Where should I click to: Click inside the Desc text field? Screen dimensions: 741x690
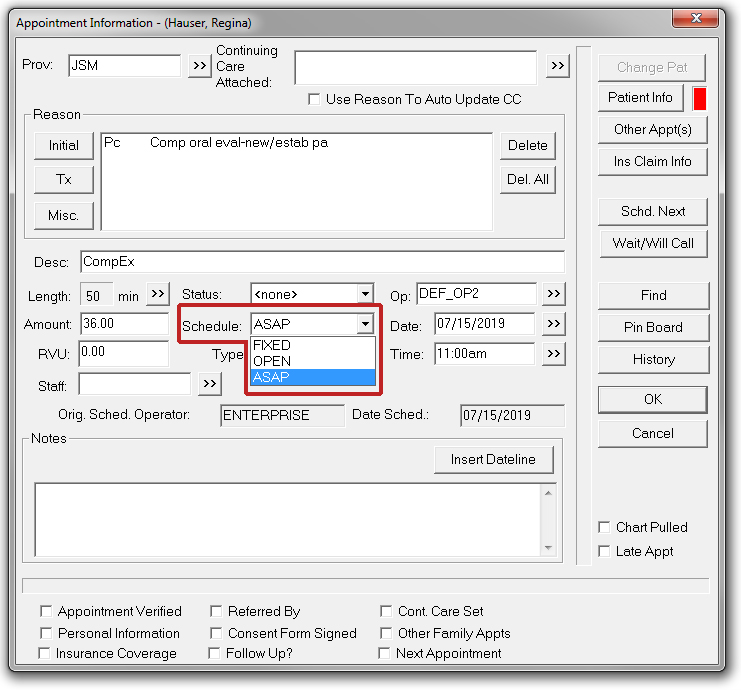[x=322, y=262]
